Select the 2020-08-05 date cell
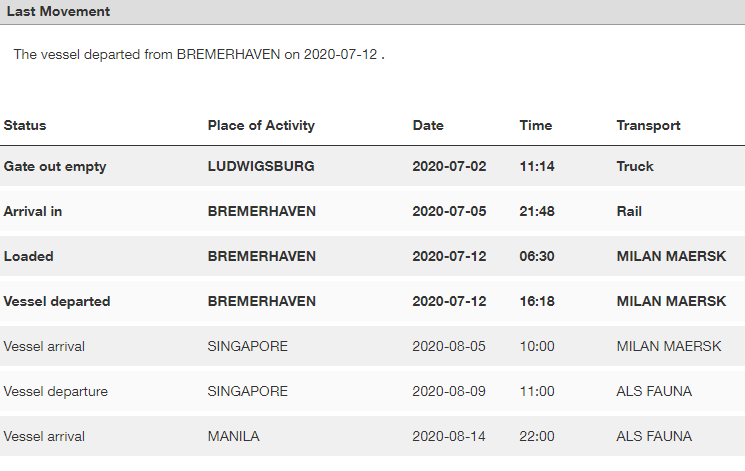 click(449, 346)
